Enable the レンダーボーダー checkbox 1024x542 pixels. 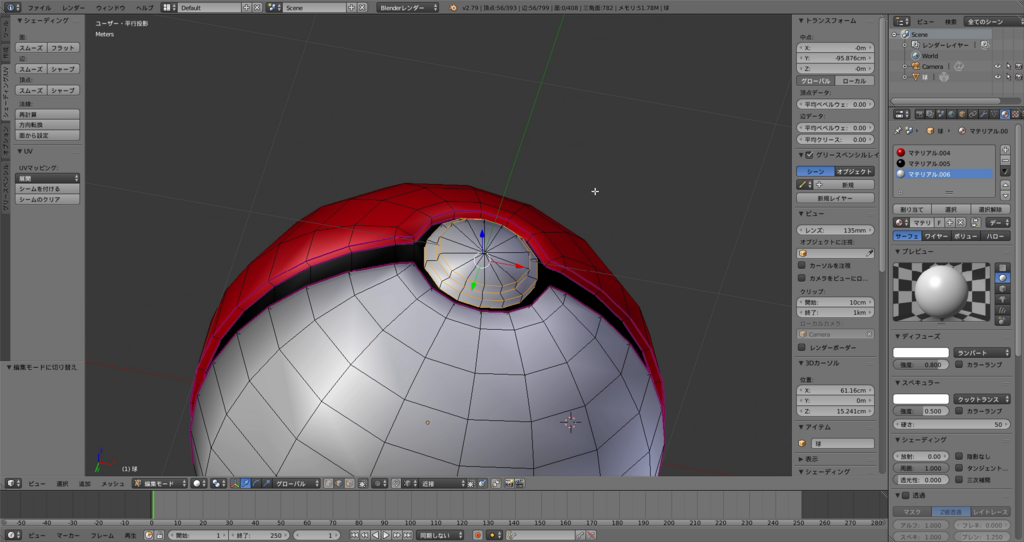click(802, 347)
